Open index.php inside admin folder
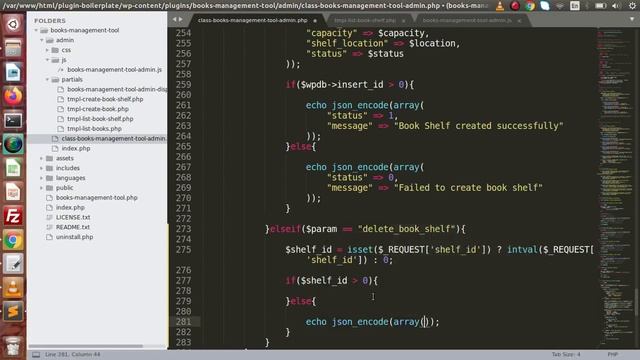 click(76, 148)
